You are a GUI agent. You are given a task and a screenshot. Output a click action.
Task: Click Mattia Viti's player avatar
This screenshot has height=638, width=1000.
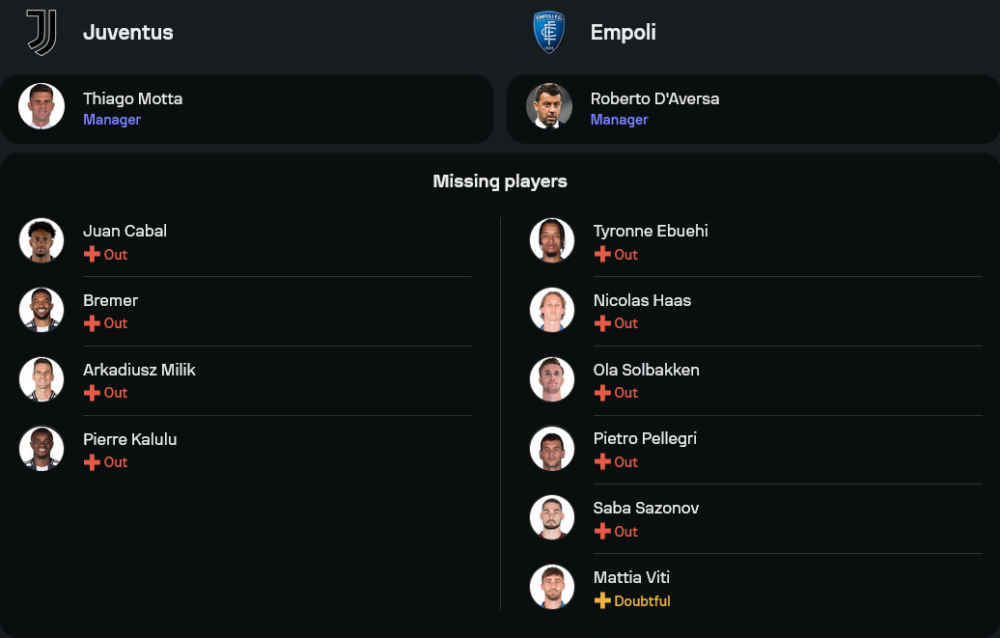552,587
